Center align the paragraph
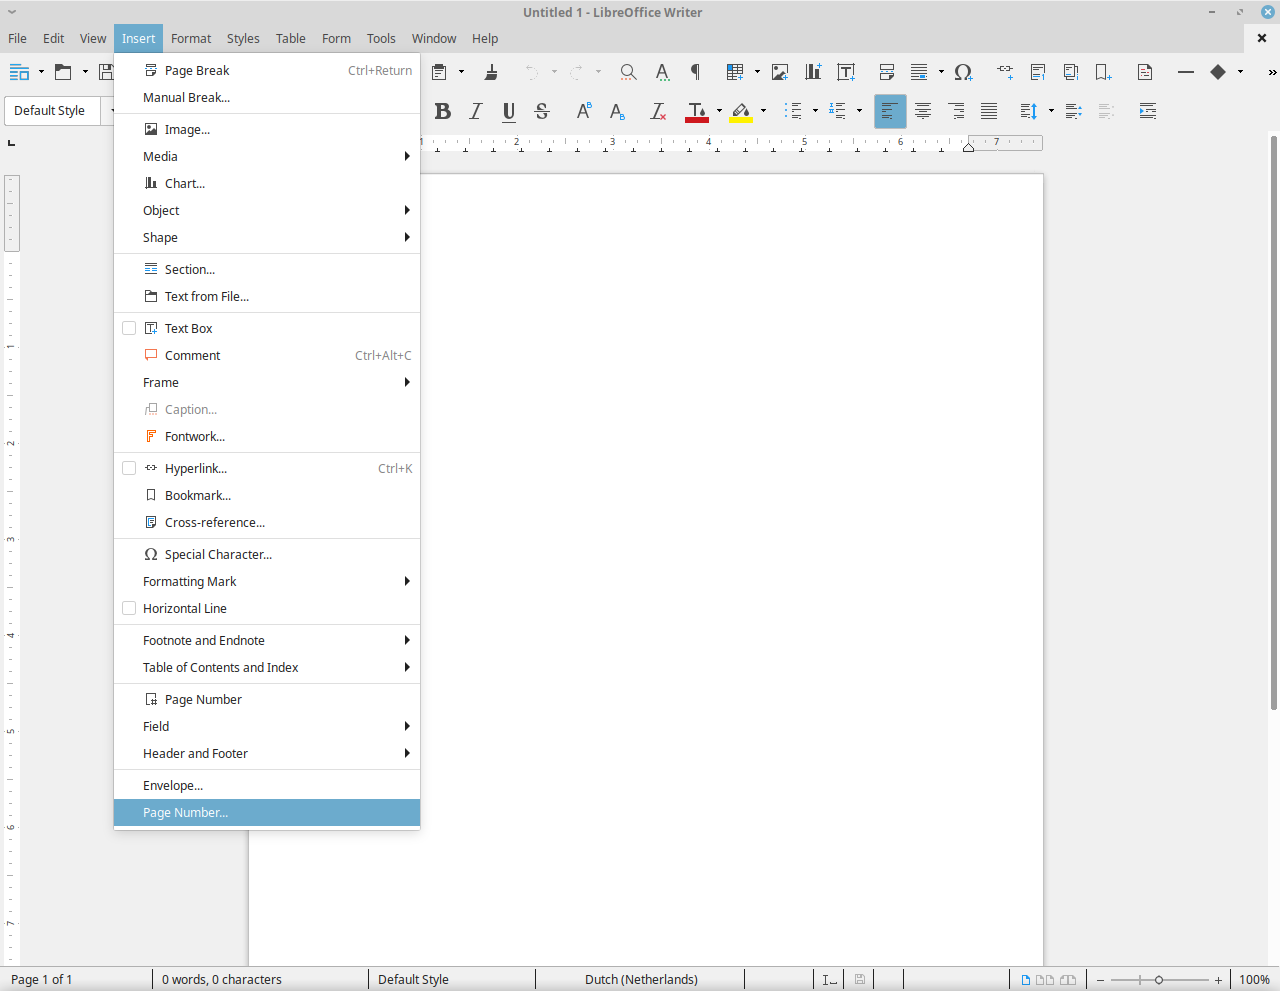 pyautogui.click(x=923, y=111)
